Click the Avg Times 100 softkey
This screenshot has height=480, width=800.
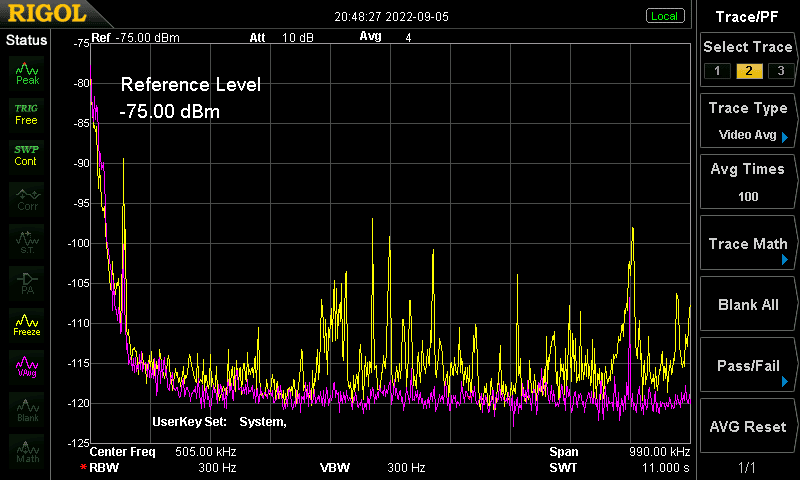pos(747,182)
